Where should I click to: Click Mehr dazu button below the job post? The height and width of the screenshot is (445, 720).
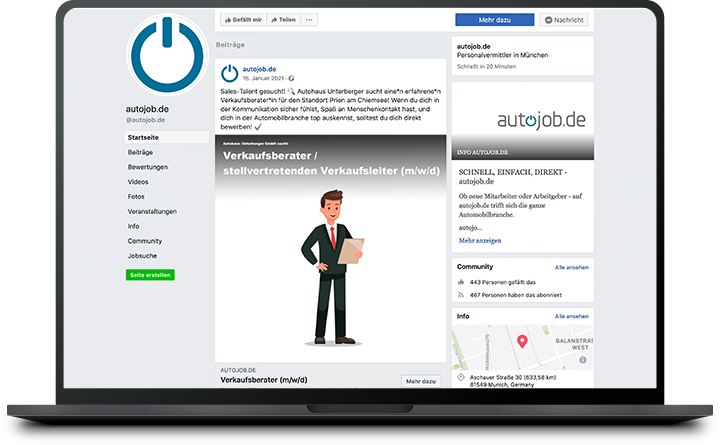(421, 381)
